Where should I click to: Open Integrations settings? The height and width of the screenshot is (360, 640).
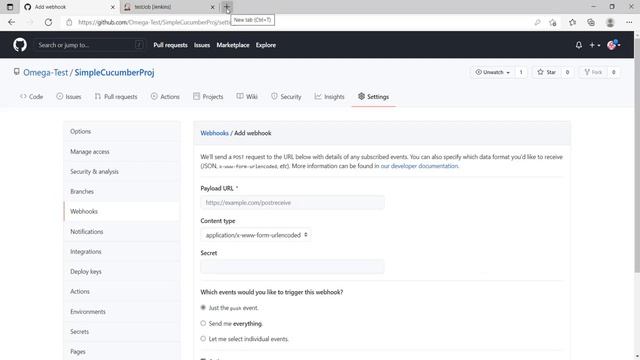point(122,251)
